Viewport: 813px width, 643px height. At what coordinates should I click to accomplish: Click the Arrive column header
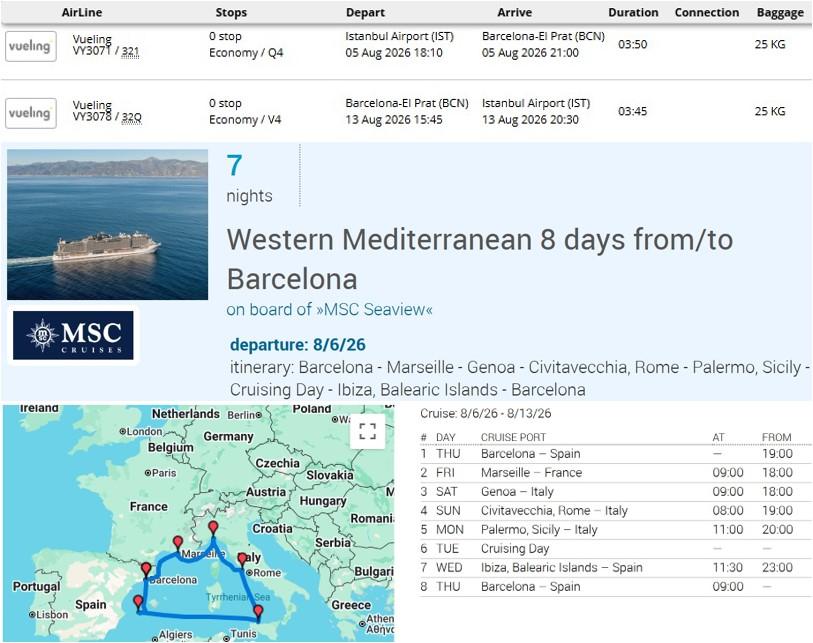coord(514,12)
